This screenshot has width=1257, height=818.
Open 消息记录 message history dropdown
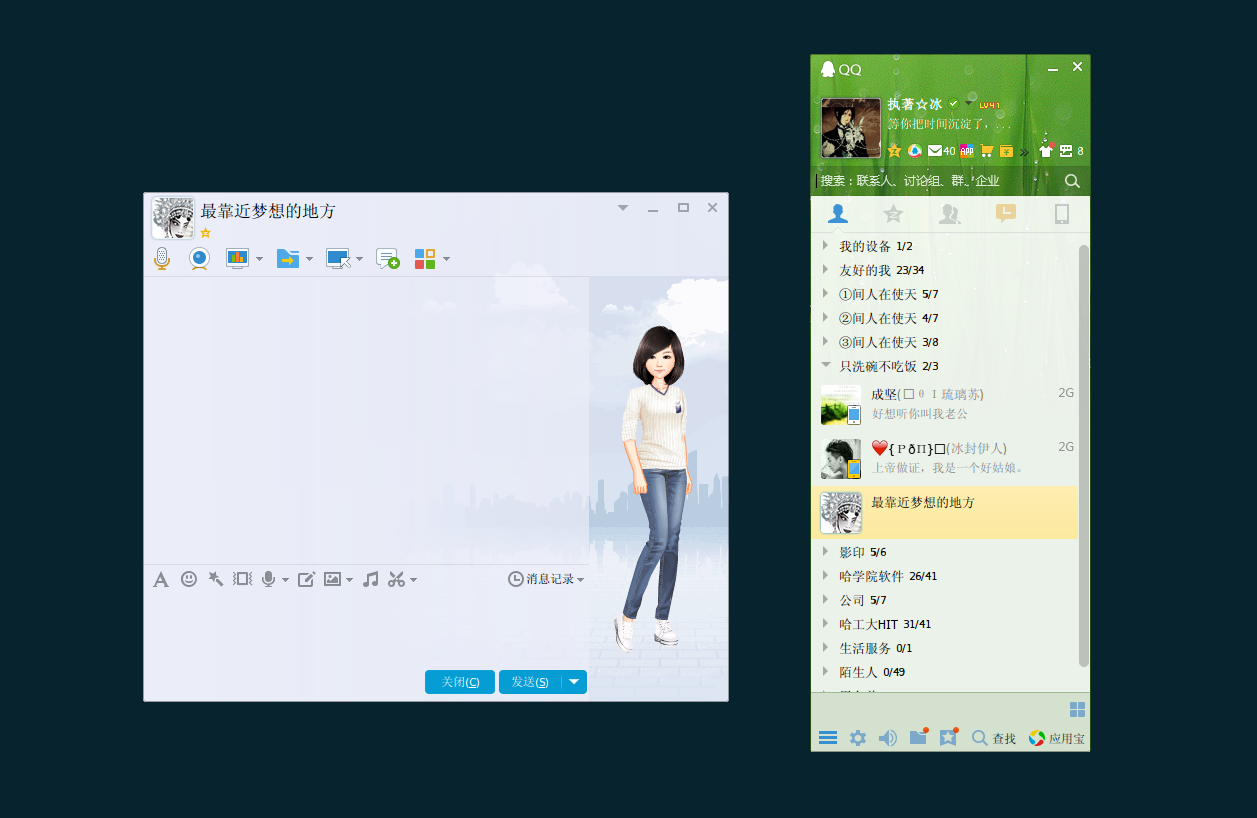coord(545,579)
